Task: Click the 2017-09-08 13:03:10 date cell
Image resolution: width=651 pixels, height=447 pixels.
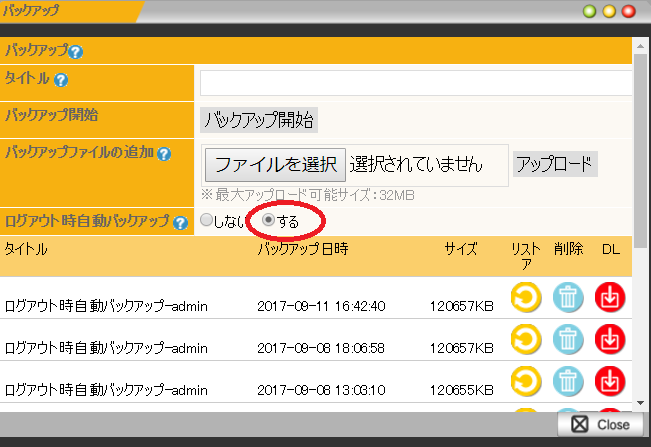Action: click(321, 391)
